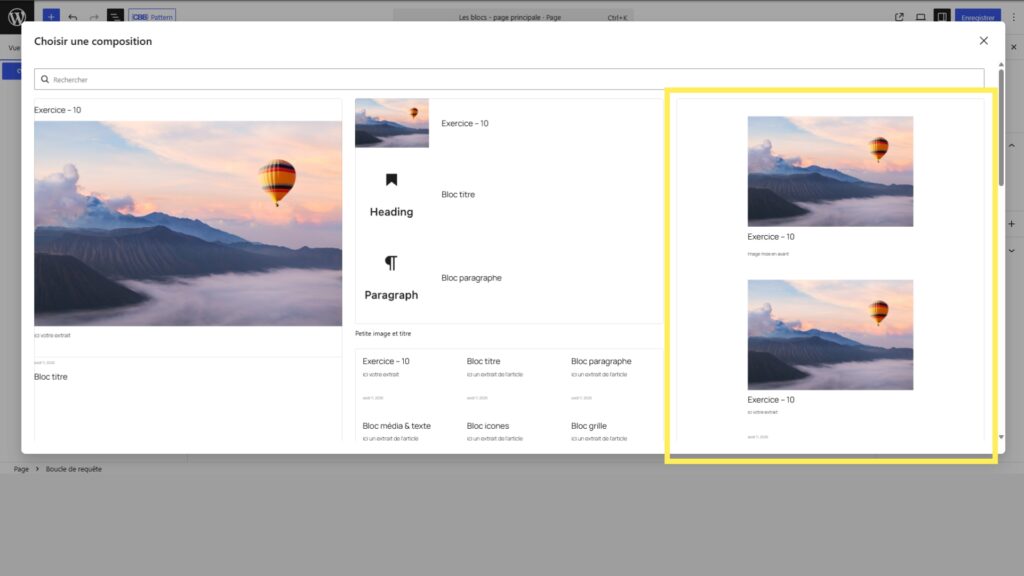Screen dimensions: 1024x576
Task: Click the sidebar plus add icon
Action: [x=1012, y=224]
